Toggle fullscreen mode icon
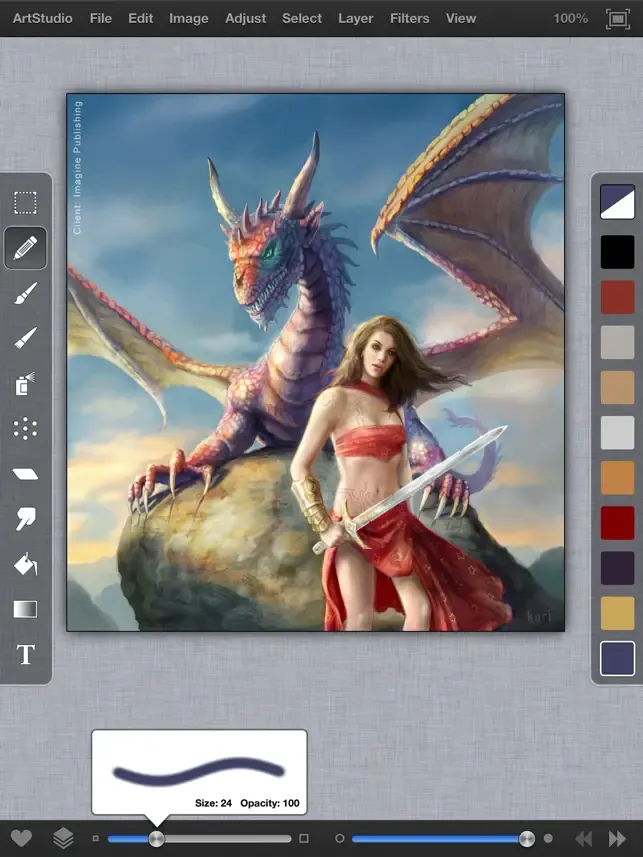Viewport: 643px width, 857px height. [x=618, y=19]
